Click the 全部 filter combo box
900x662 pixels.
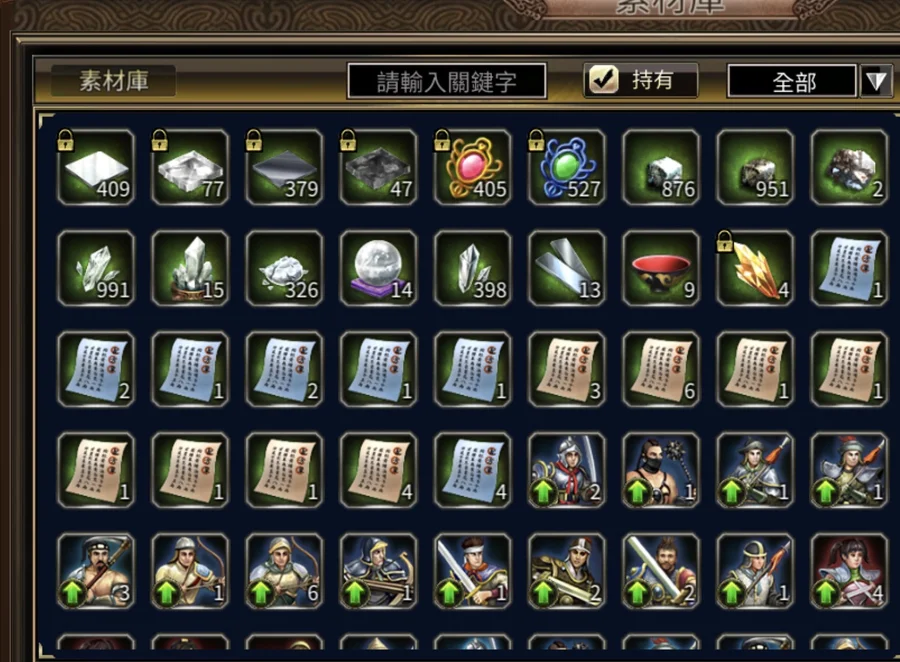[x=793, y=81]
